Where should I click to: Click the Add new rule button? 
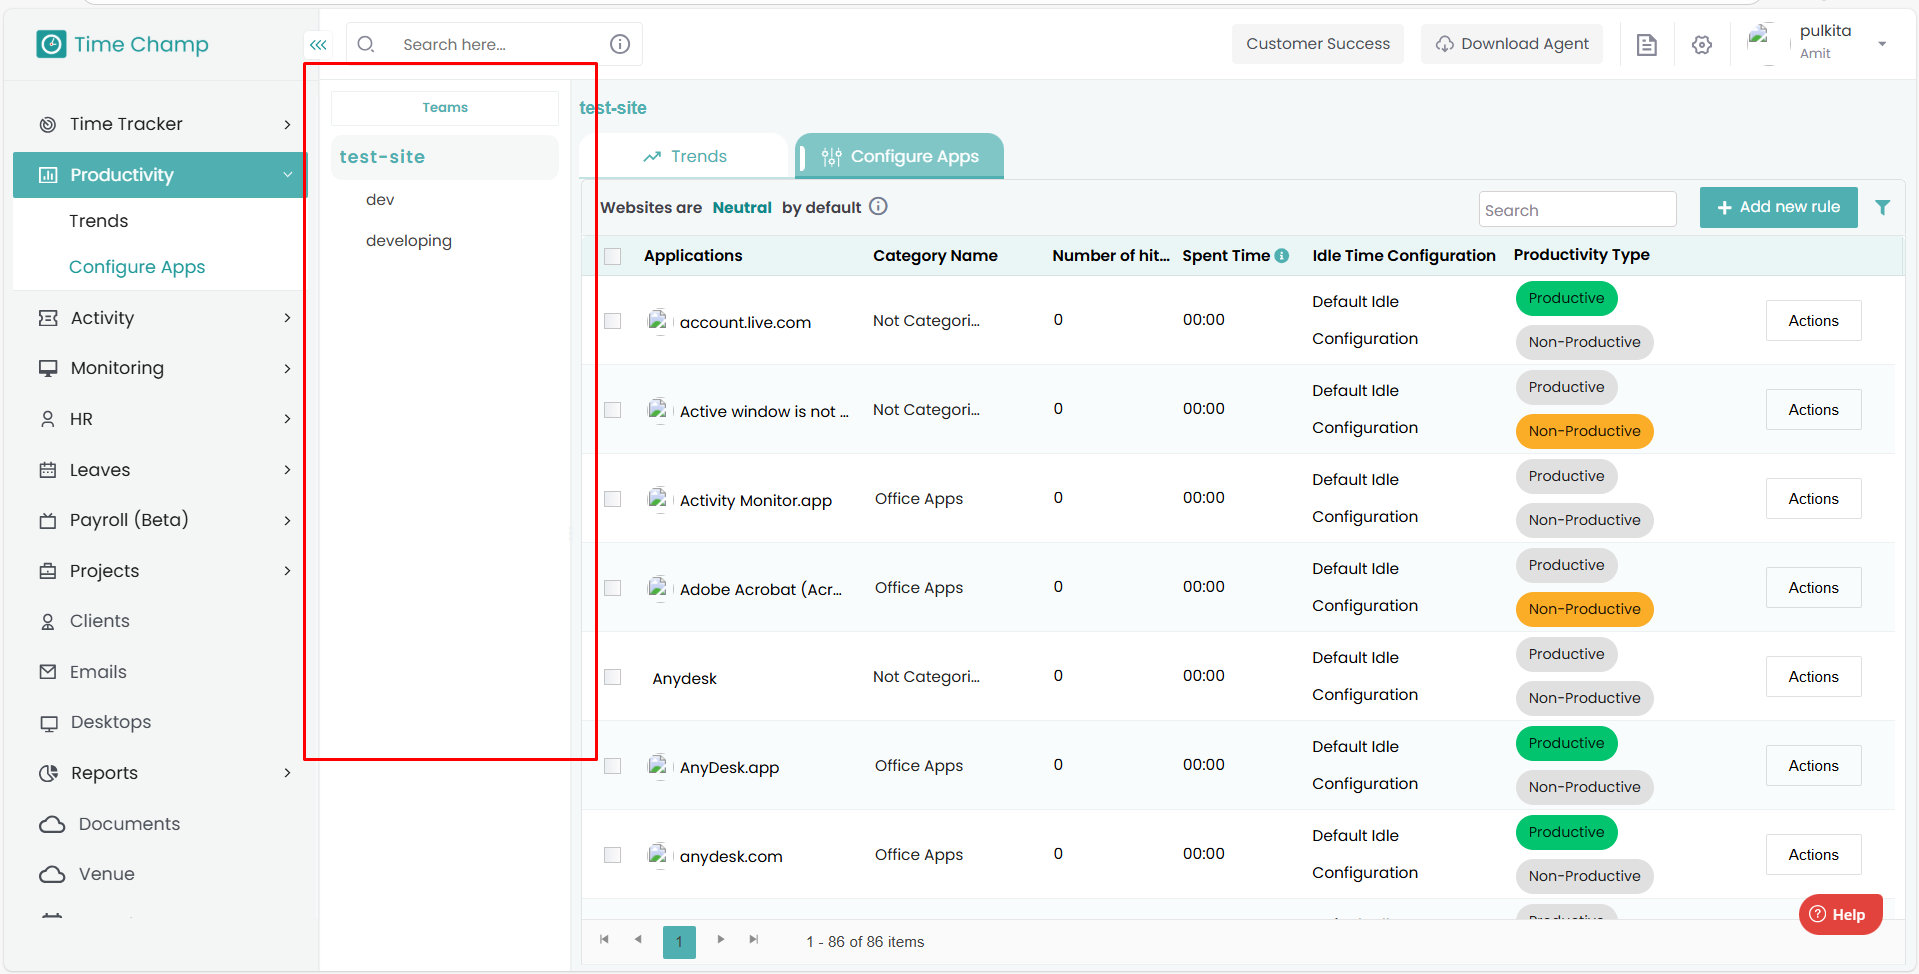coord(1778,207)
